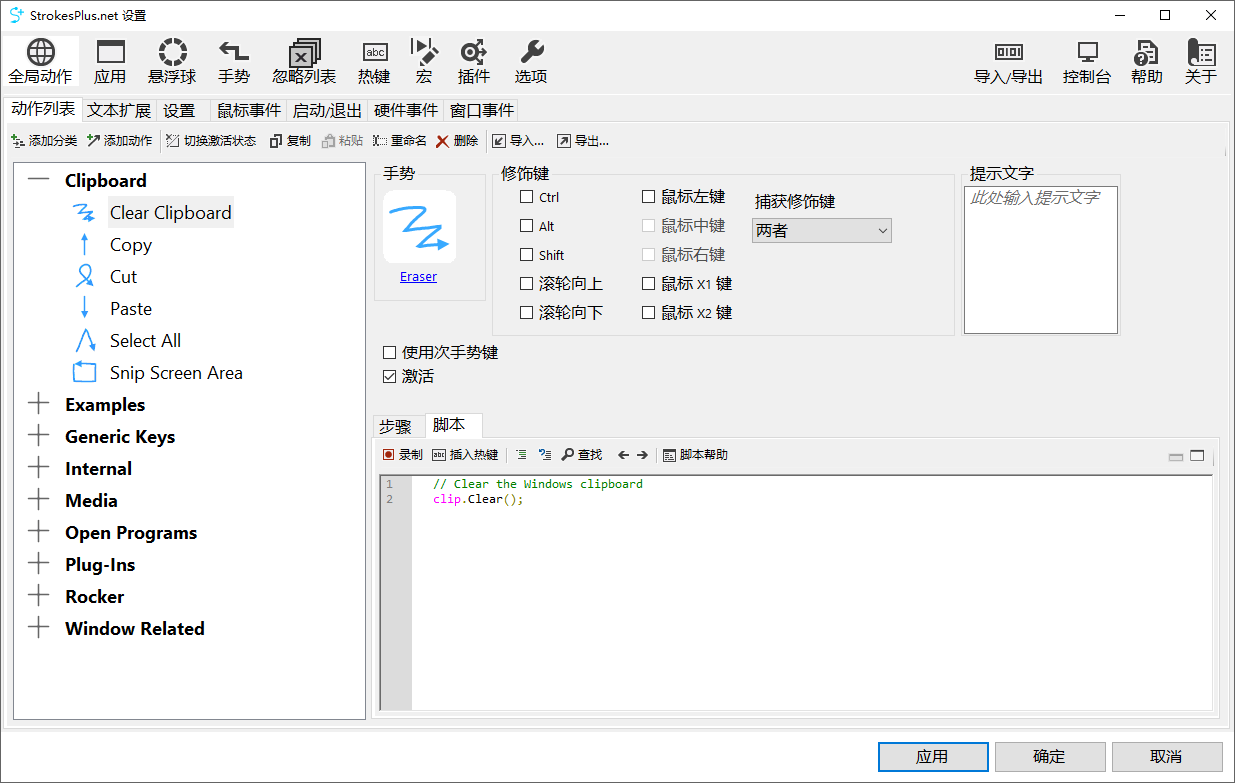Expand the Open Programs category
1235x783 pixels.
pyautogui.click(x=38, y=532)
